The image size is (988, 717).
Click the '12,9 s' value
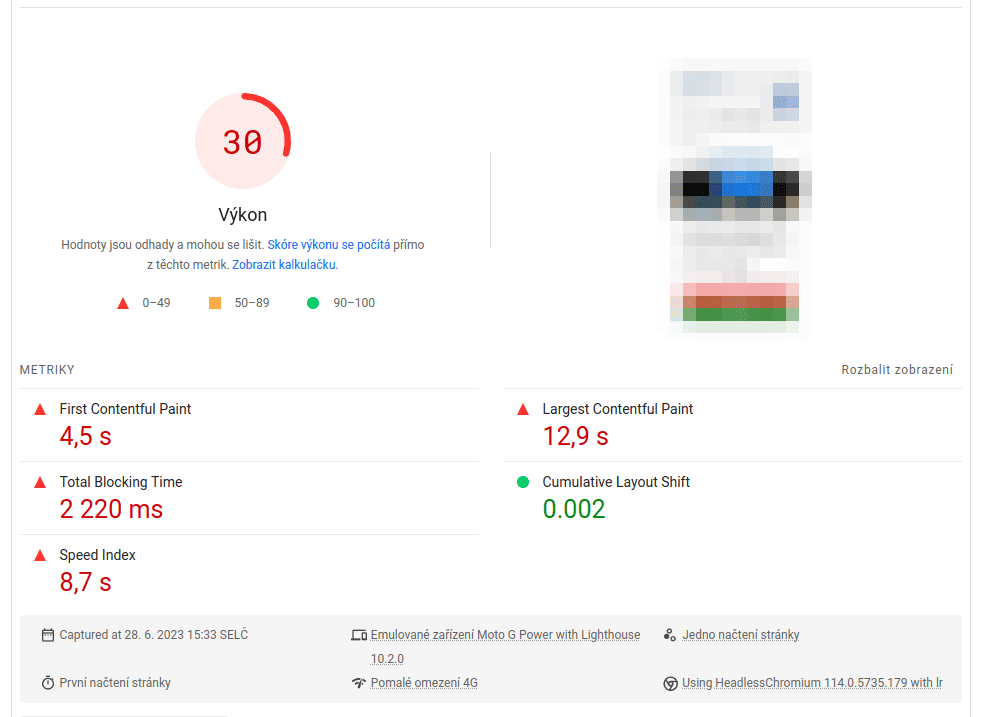[x=575, y=436]
